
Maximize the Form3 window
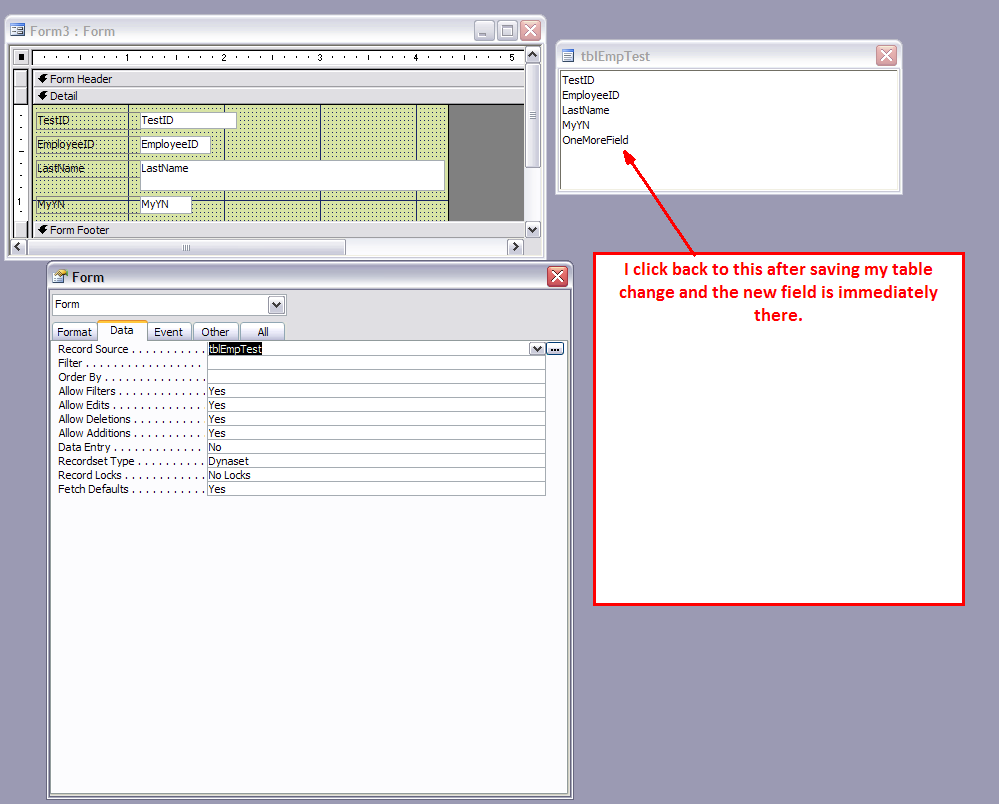click(x=507, y=31)
